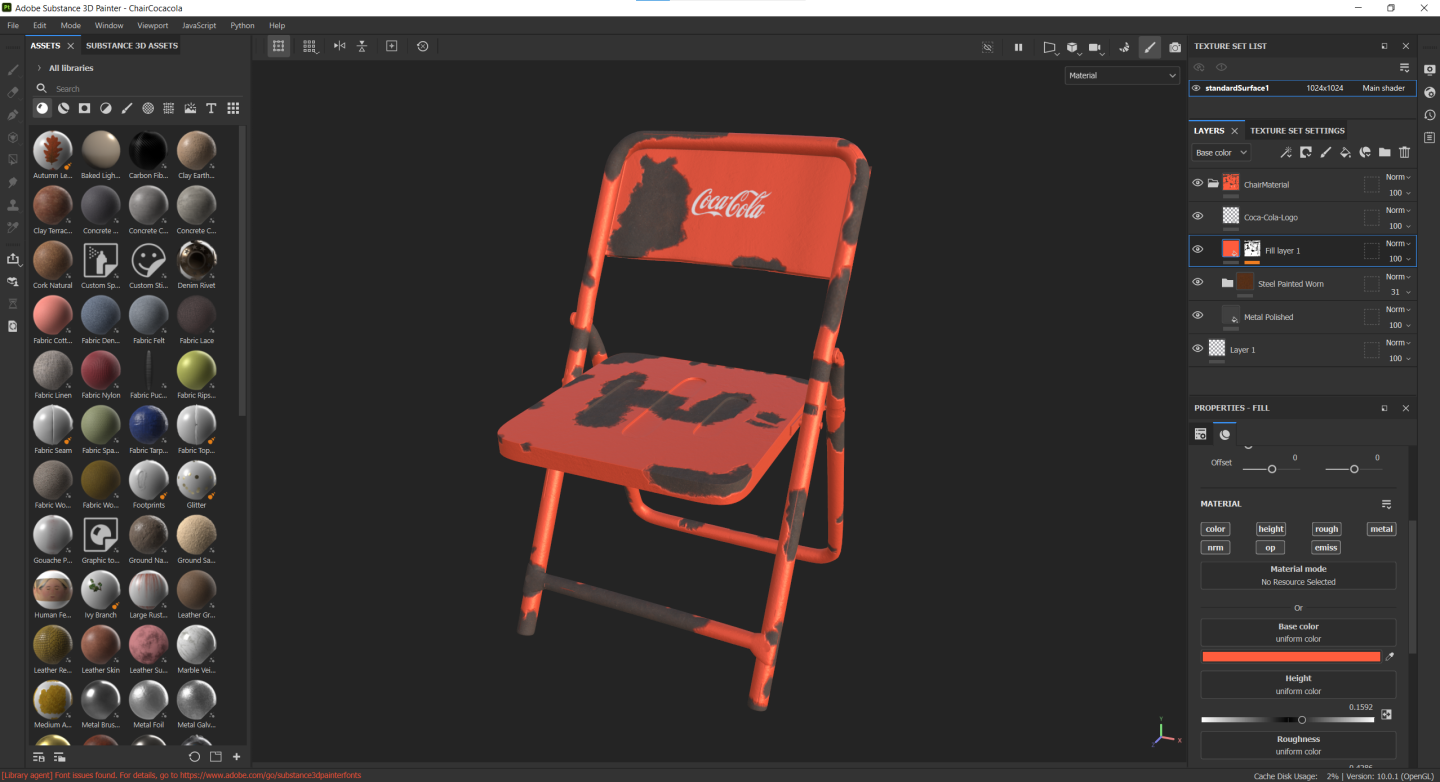Switch to Substance 3D Assets tab

pos(132,46)
